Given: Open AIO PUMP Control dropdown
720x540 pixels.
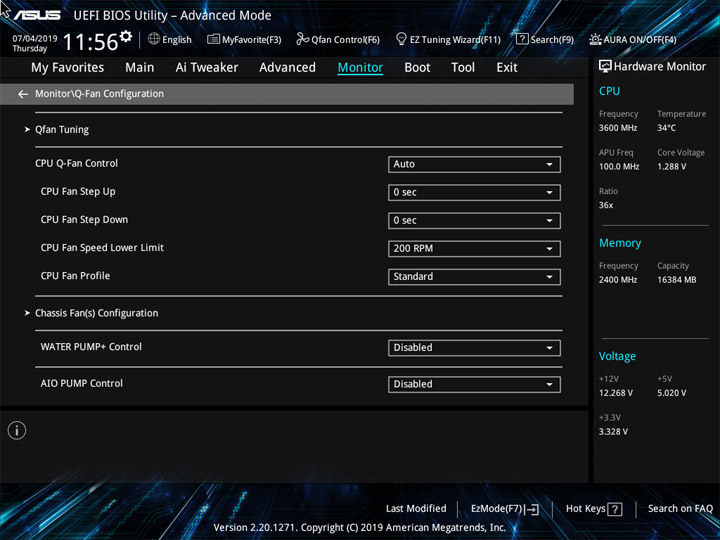Looking at the screenshot, I should 474,384.
